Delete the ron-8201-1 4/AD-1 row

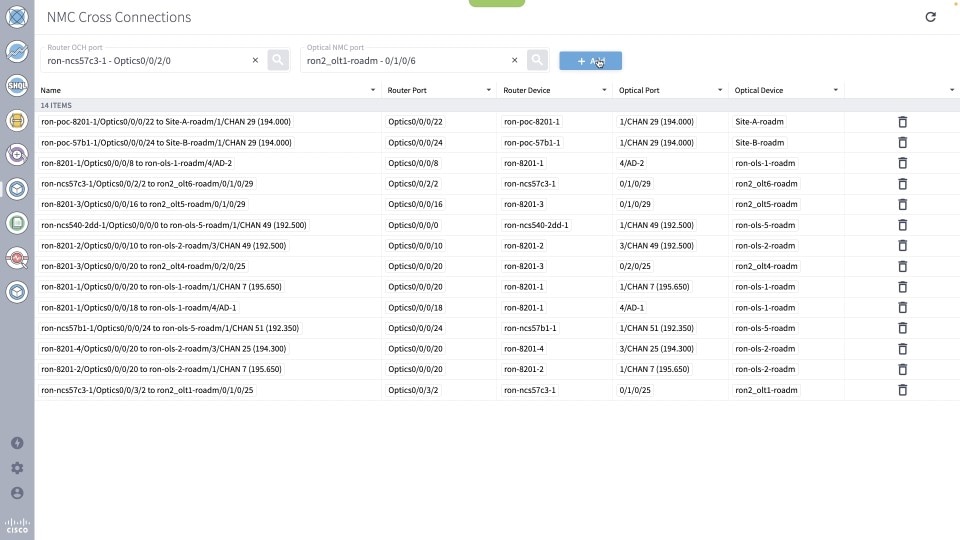(902, 307)
